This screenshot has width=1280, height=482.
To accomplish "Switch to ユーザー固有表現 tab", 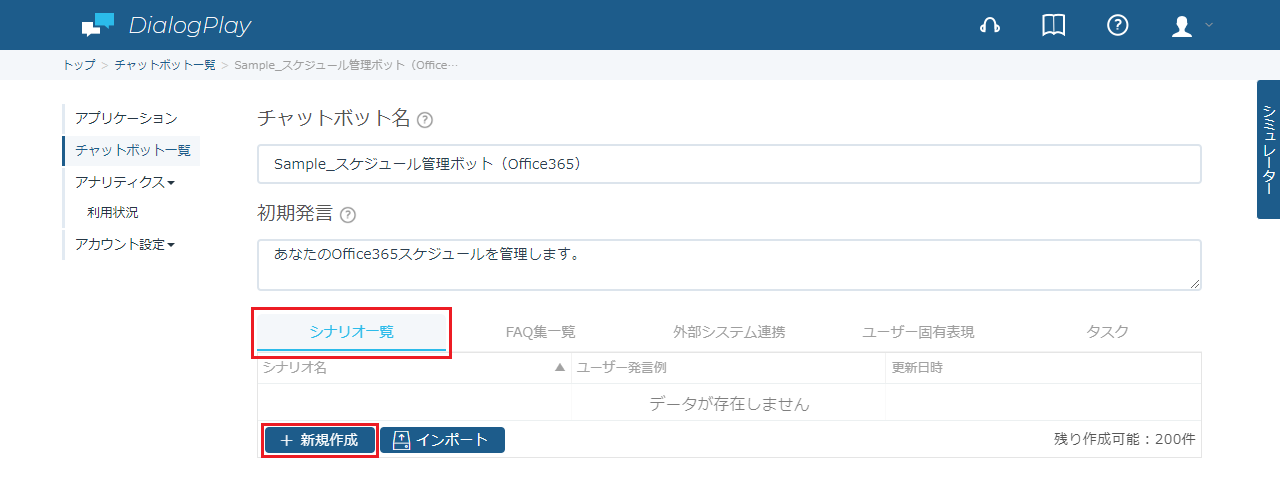I will point(918,332).
